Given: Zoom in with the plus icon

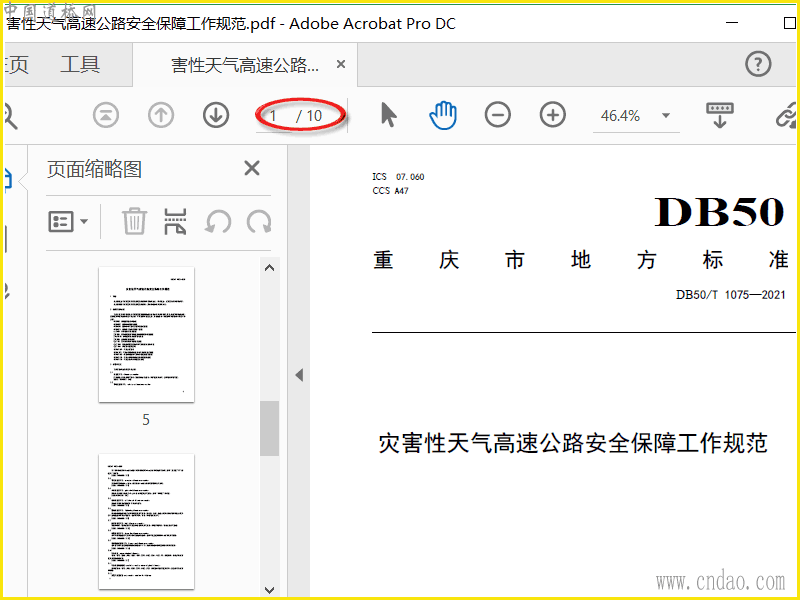Looking at the screenshot, I should pyautogui.click(x=553, y=115).
